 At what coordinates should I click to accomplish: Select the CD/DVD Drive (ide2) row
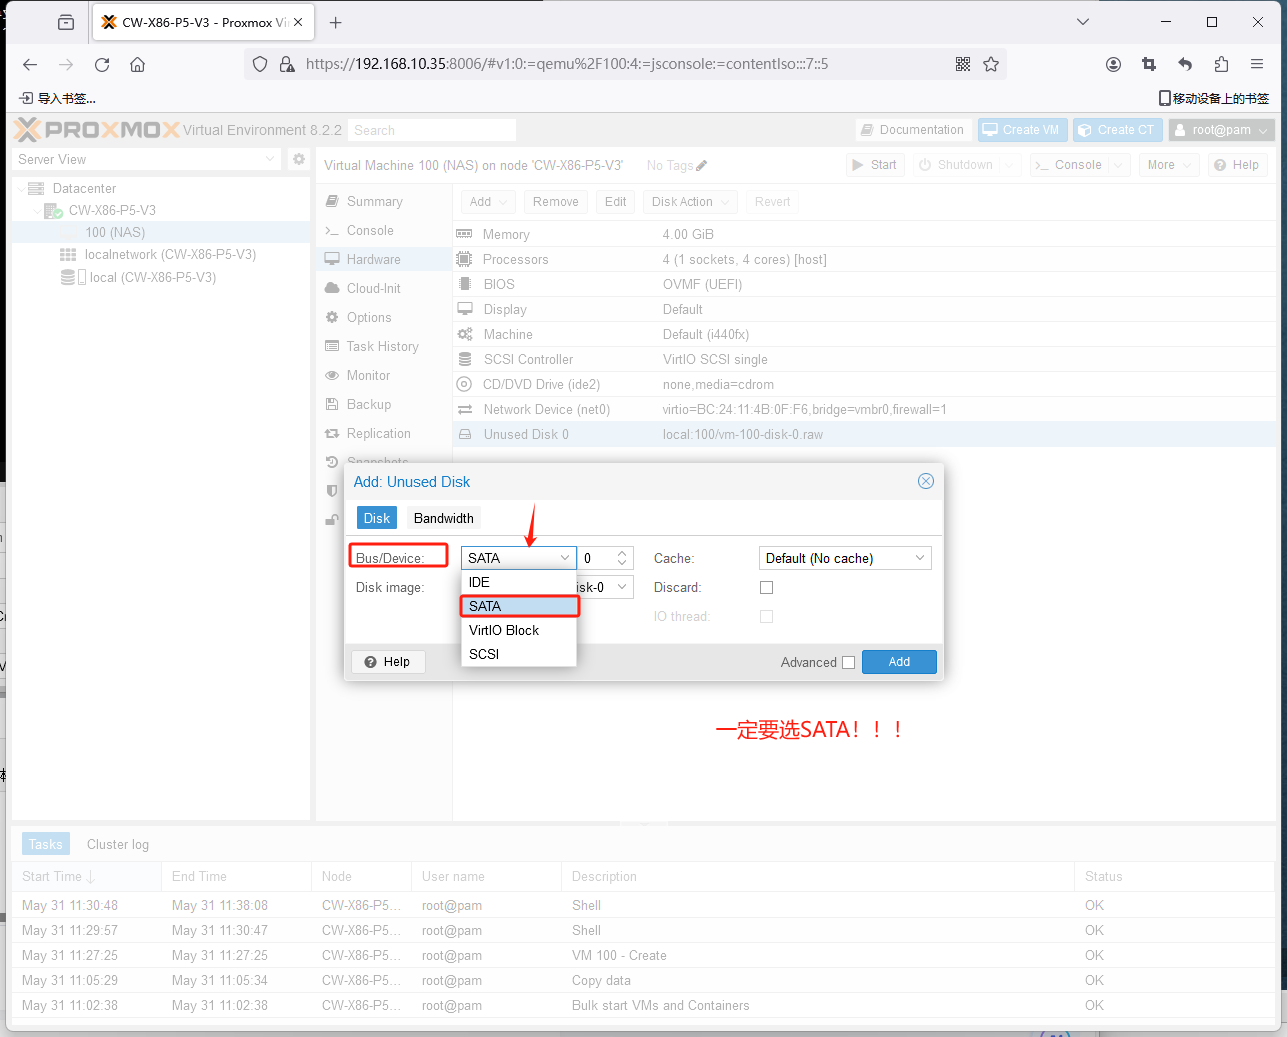click(x=865, y=384)
